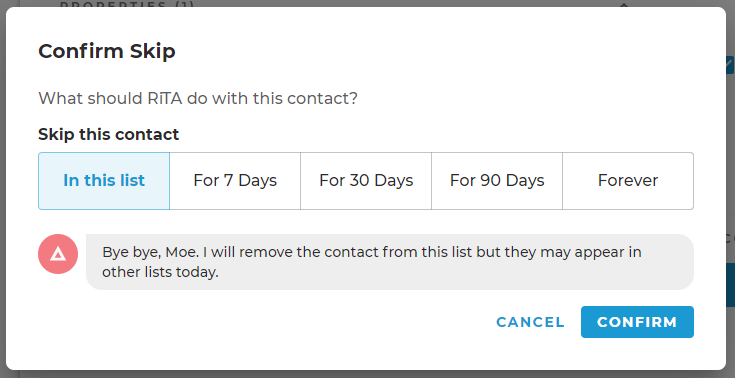Viewport: 735px width, 378px height.
Task: Click the Properties (1) header behind the dialog
Action: click(127, 5)
